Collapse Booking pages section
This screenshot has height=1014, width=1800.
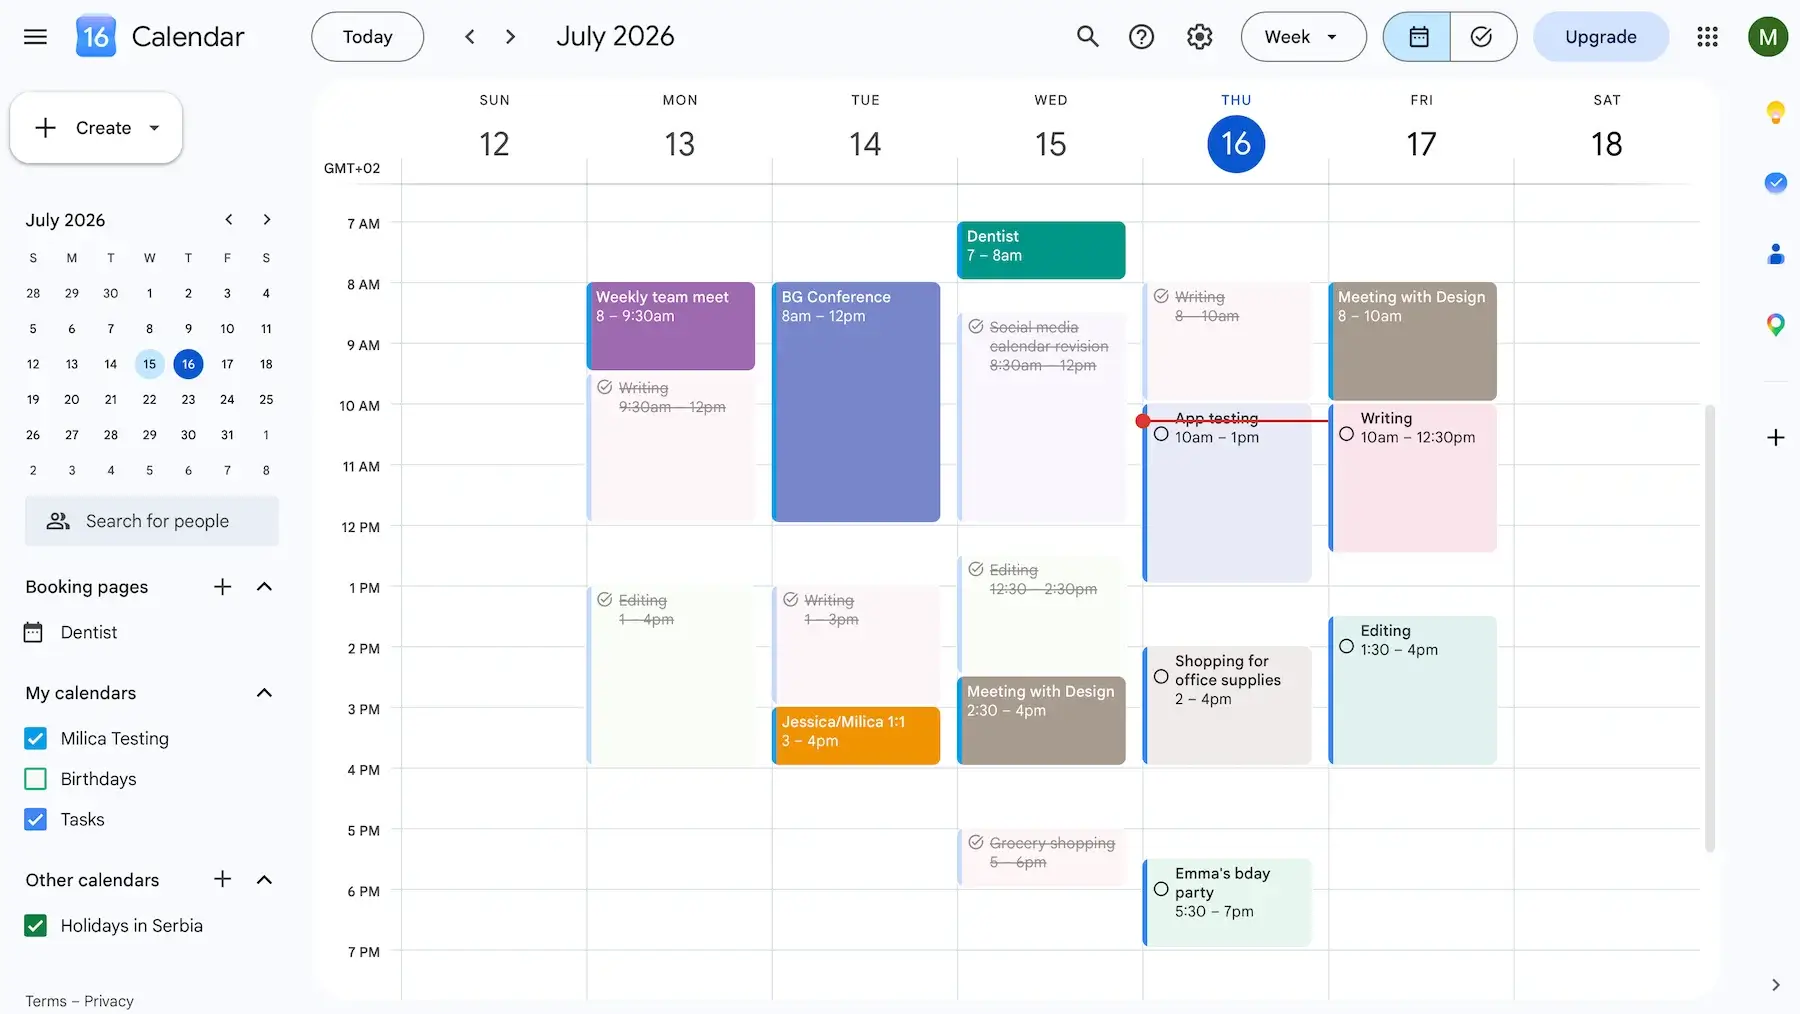point(264,587)
